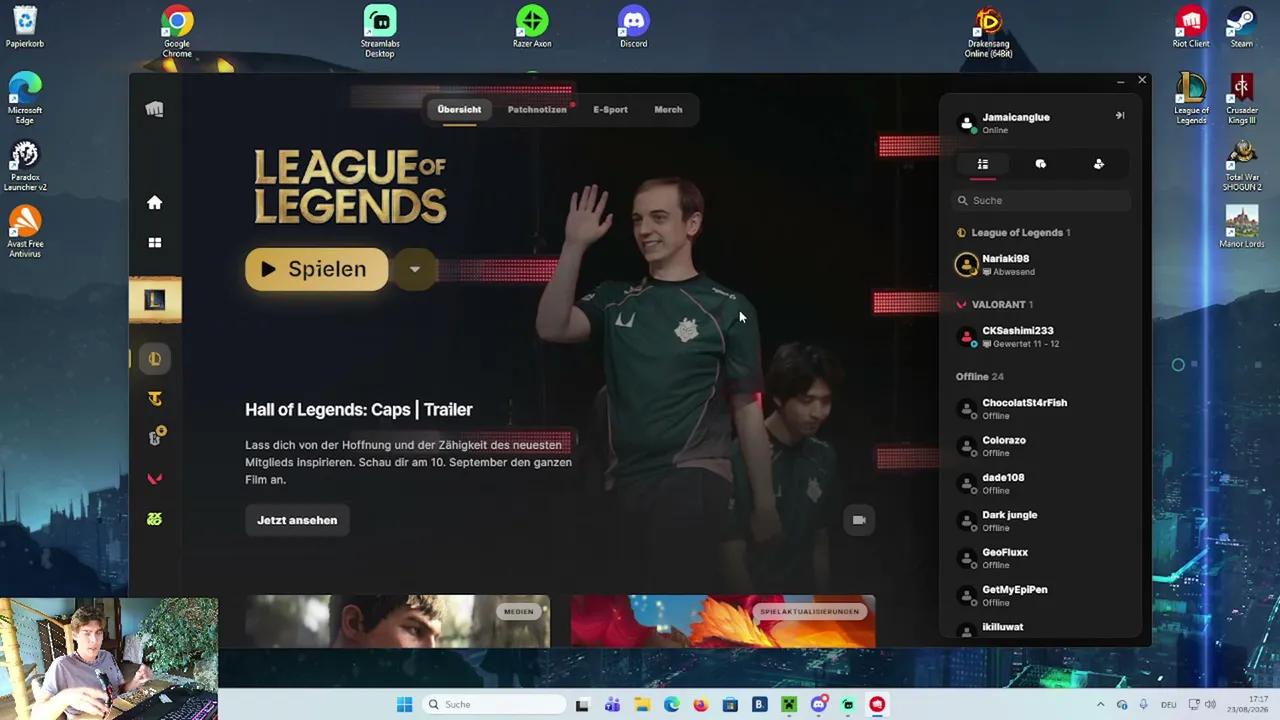Click the Windows taskbar Suche search box
Image resolution: width=1280 pixels, height=720 pixels.
point(494,704)
